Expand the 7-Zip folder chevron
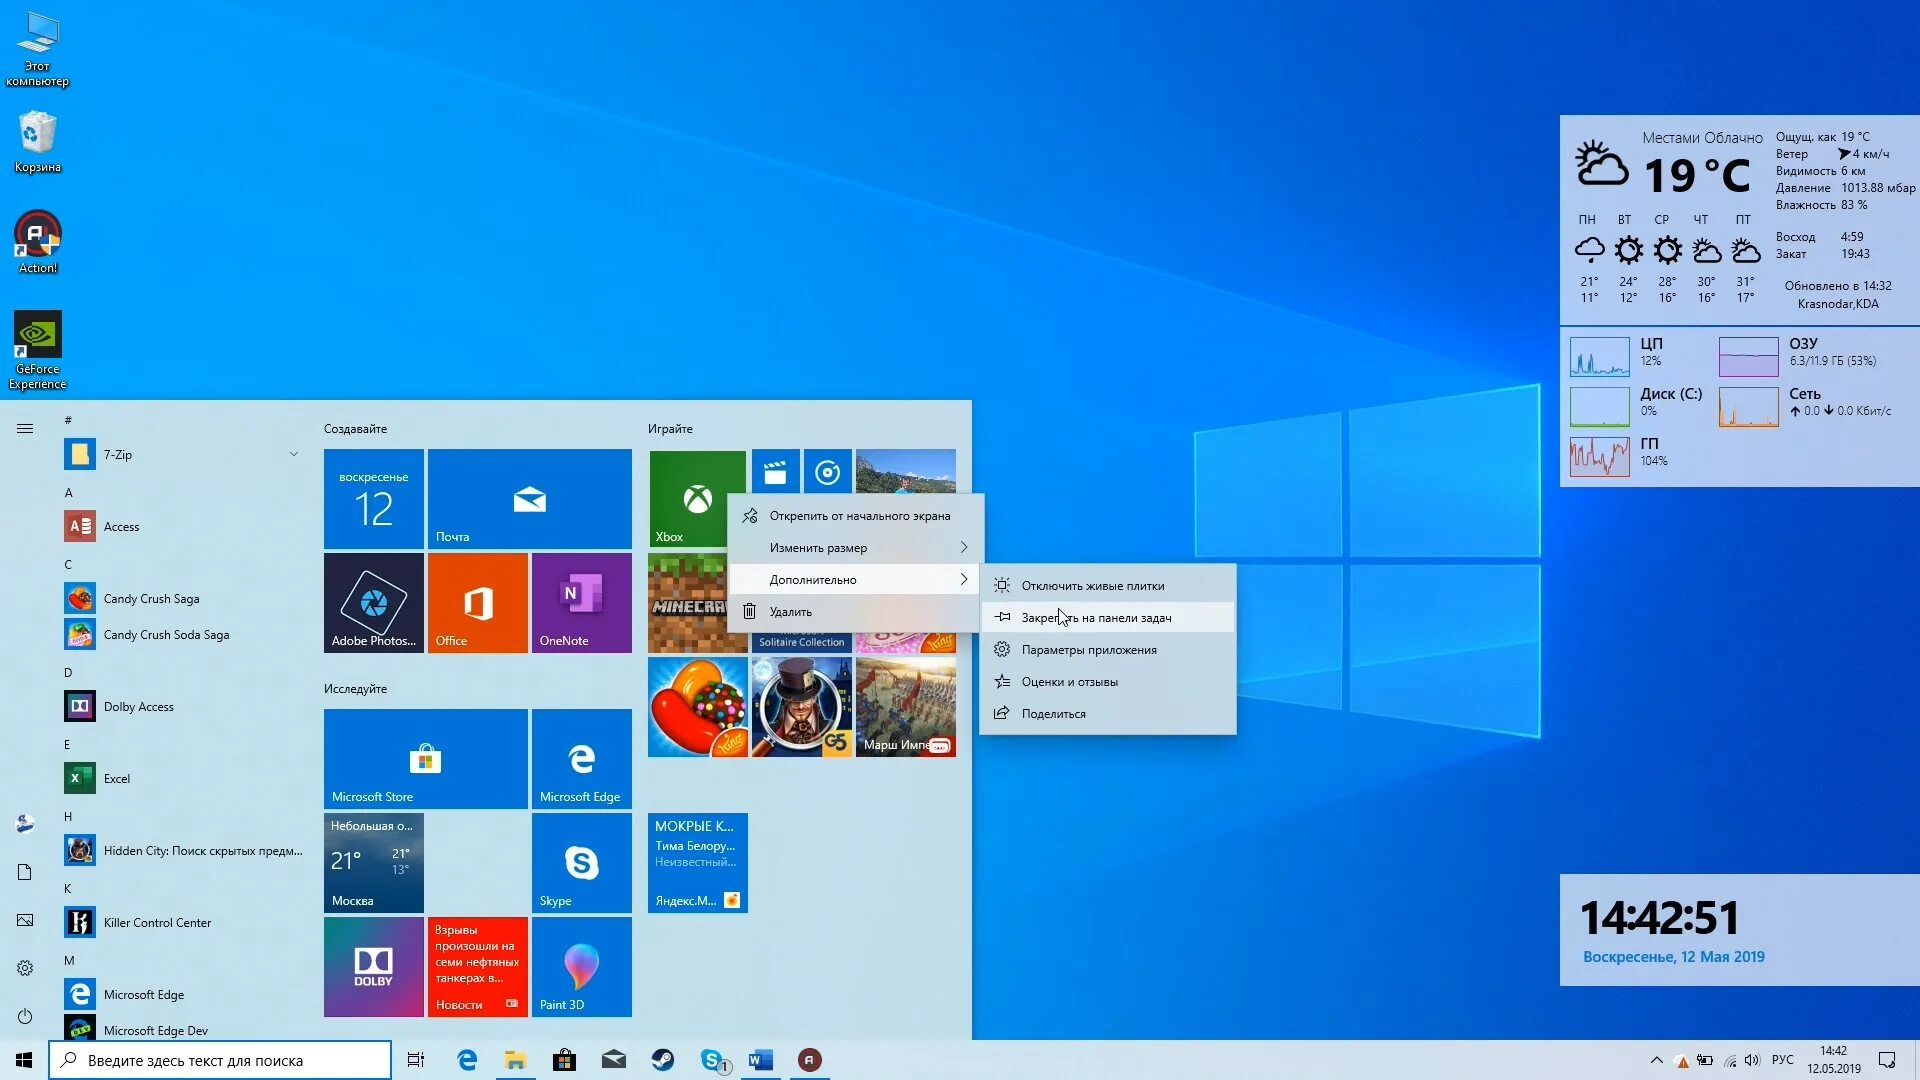Image resolution: width=1920 pixels, height=1080 pixels. click(x=294, y=454)
